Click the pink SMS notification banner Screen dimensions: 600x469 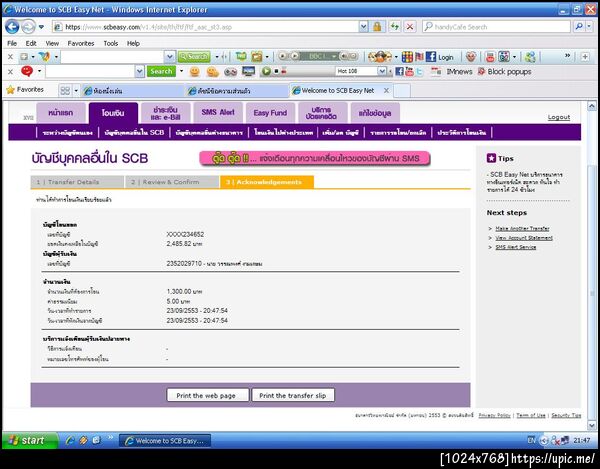click(x=315, y=158)
